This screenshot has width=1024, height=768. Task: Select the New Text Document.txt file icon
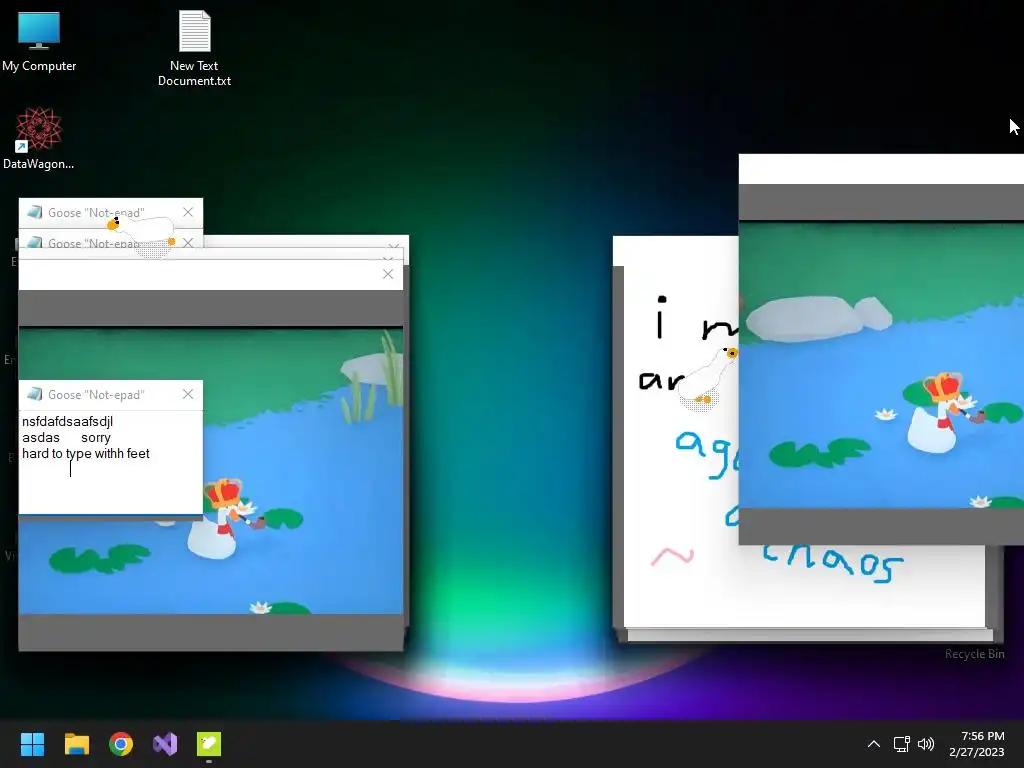pyautogui.click(x=194, y=48)
